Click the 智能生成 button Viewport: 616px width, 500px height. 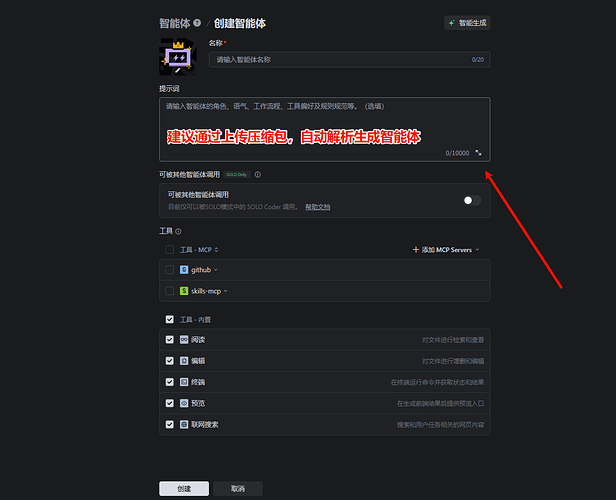point(467,23)
